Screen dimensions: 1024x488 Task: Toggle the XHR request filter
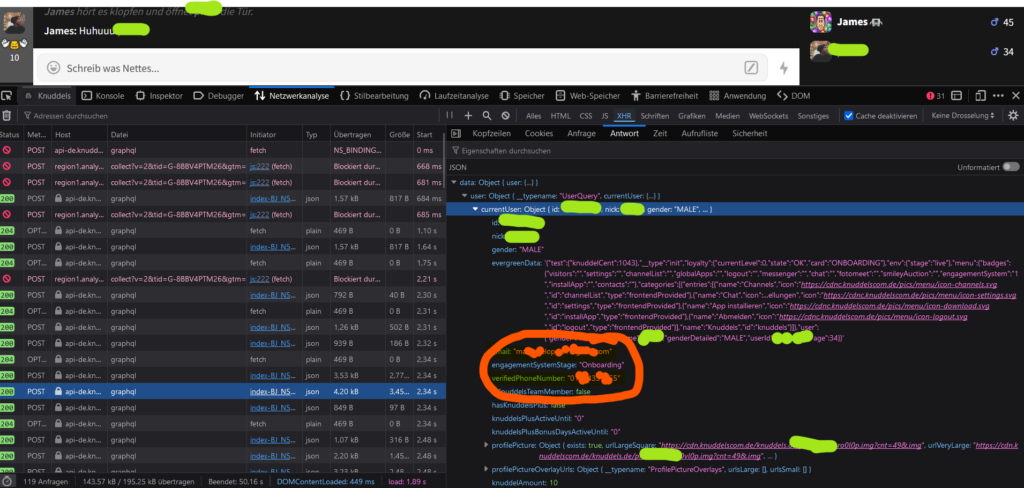624,116
